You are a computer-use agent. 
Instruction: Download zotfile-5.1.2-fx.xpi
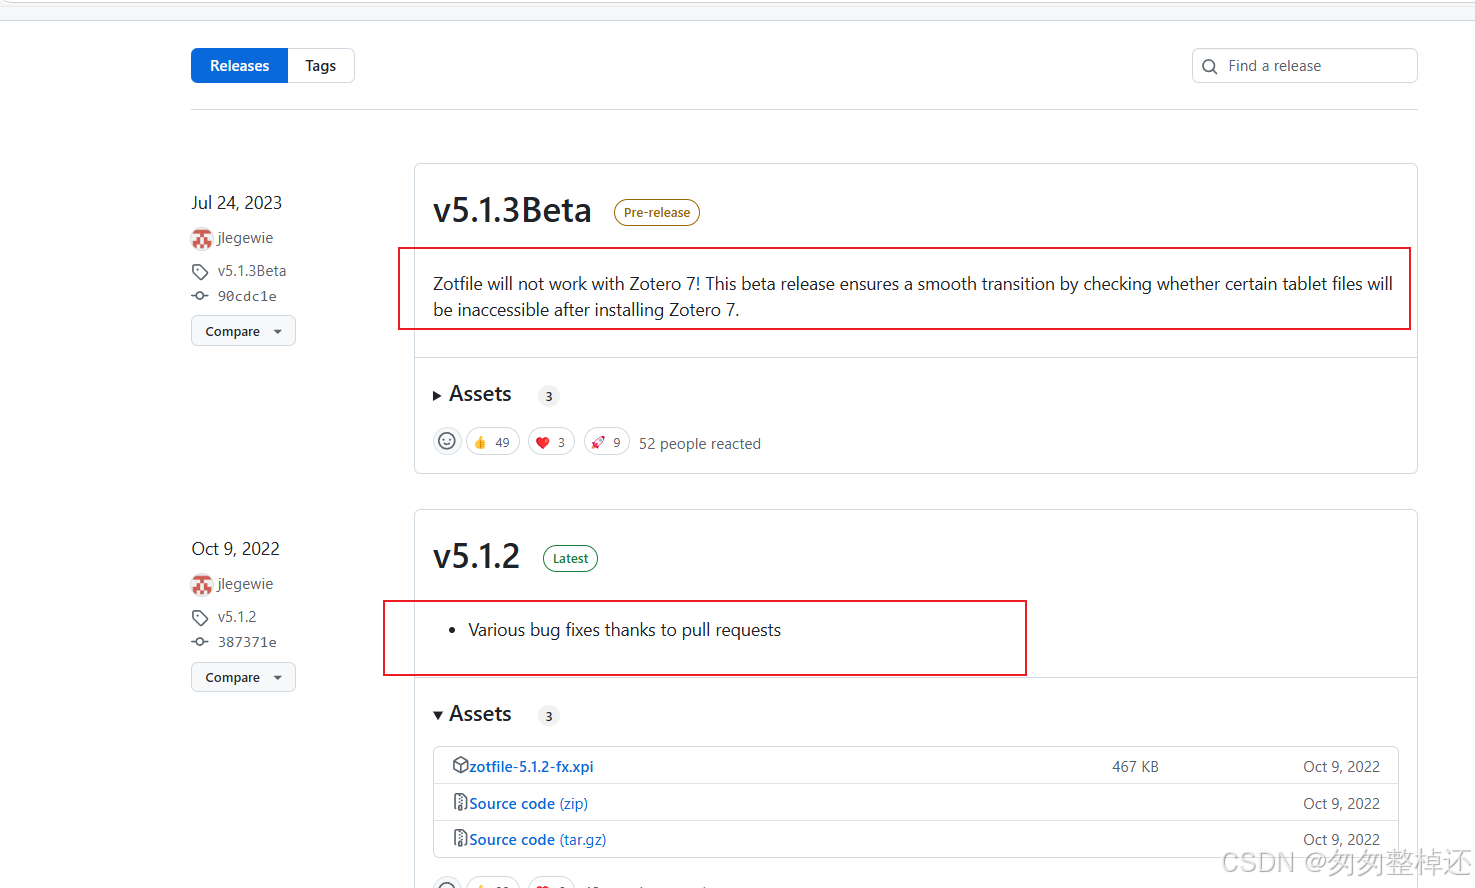click(531, 767)
